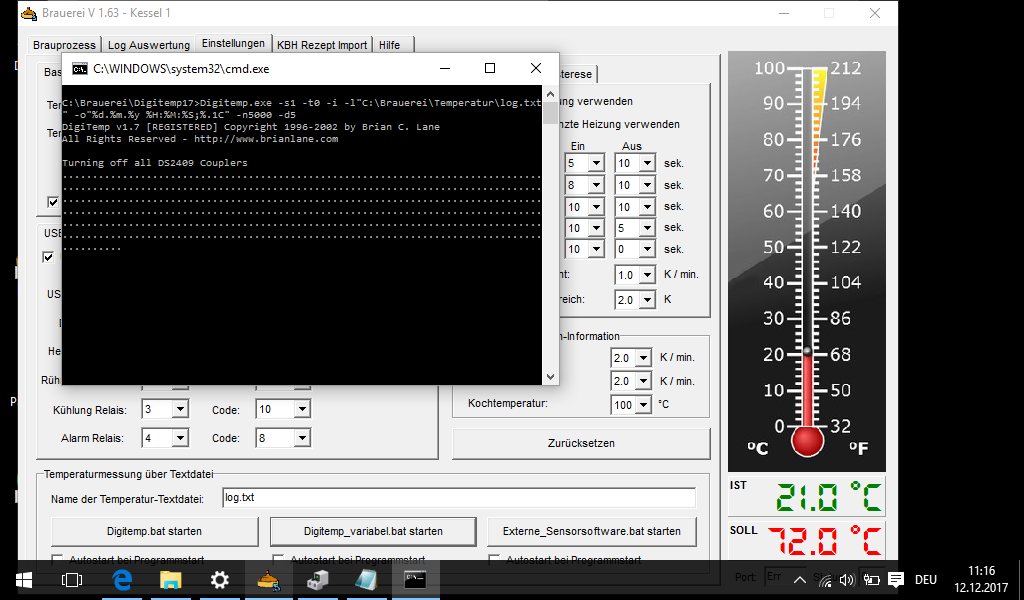
Task: Launch Microsoft Edge from the taskbar
Action: coord(122,579)
